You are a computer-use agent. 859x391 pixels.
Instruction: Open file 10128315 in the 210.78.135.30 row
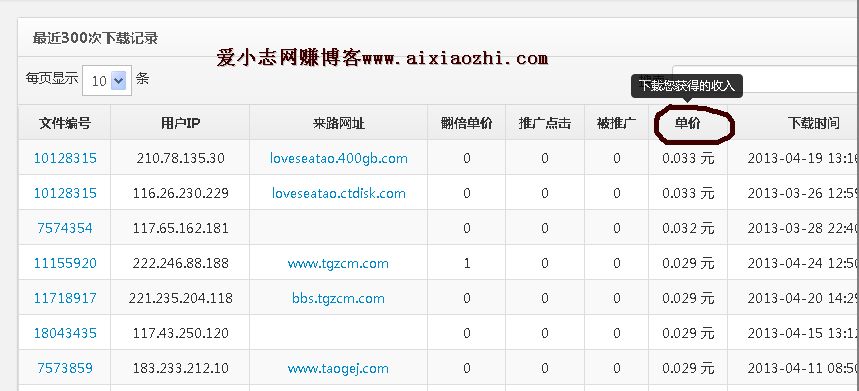(65, 158)
